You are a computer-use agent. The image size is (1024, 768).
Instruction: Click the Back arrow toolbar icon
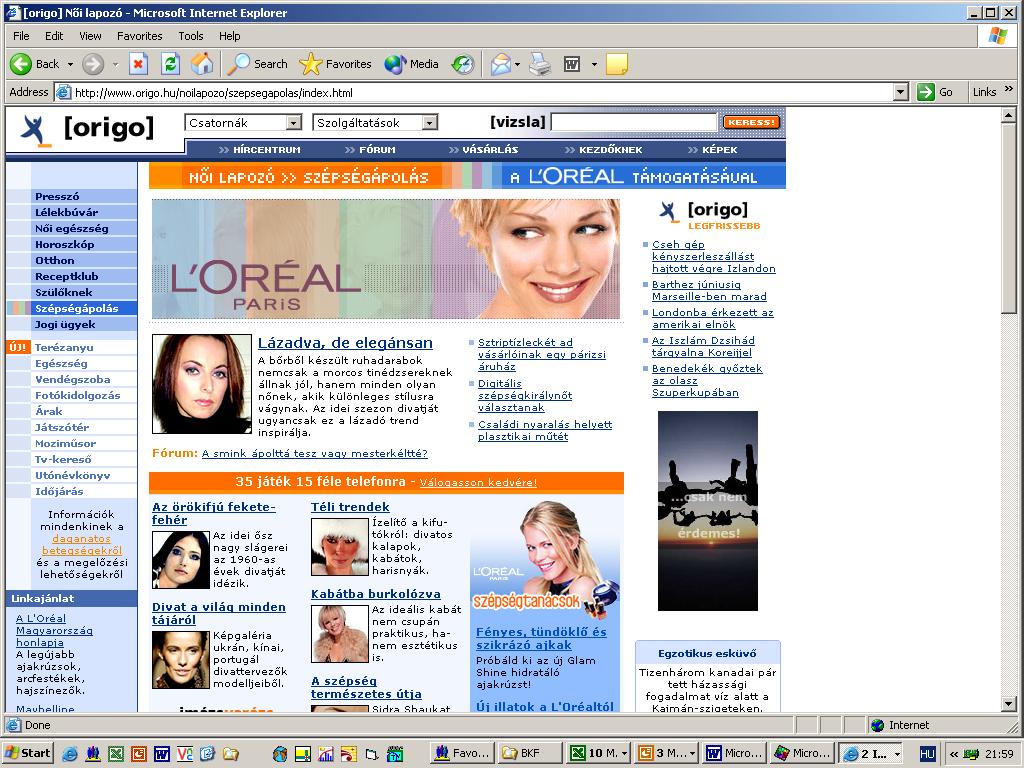[x=21, y=64]
